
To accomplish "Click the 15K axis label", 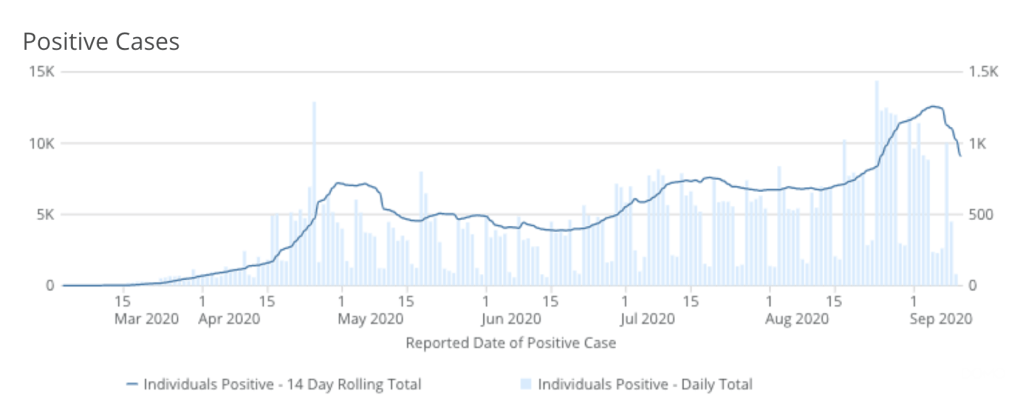I will click(x=41, y=72).
